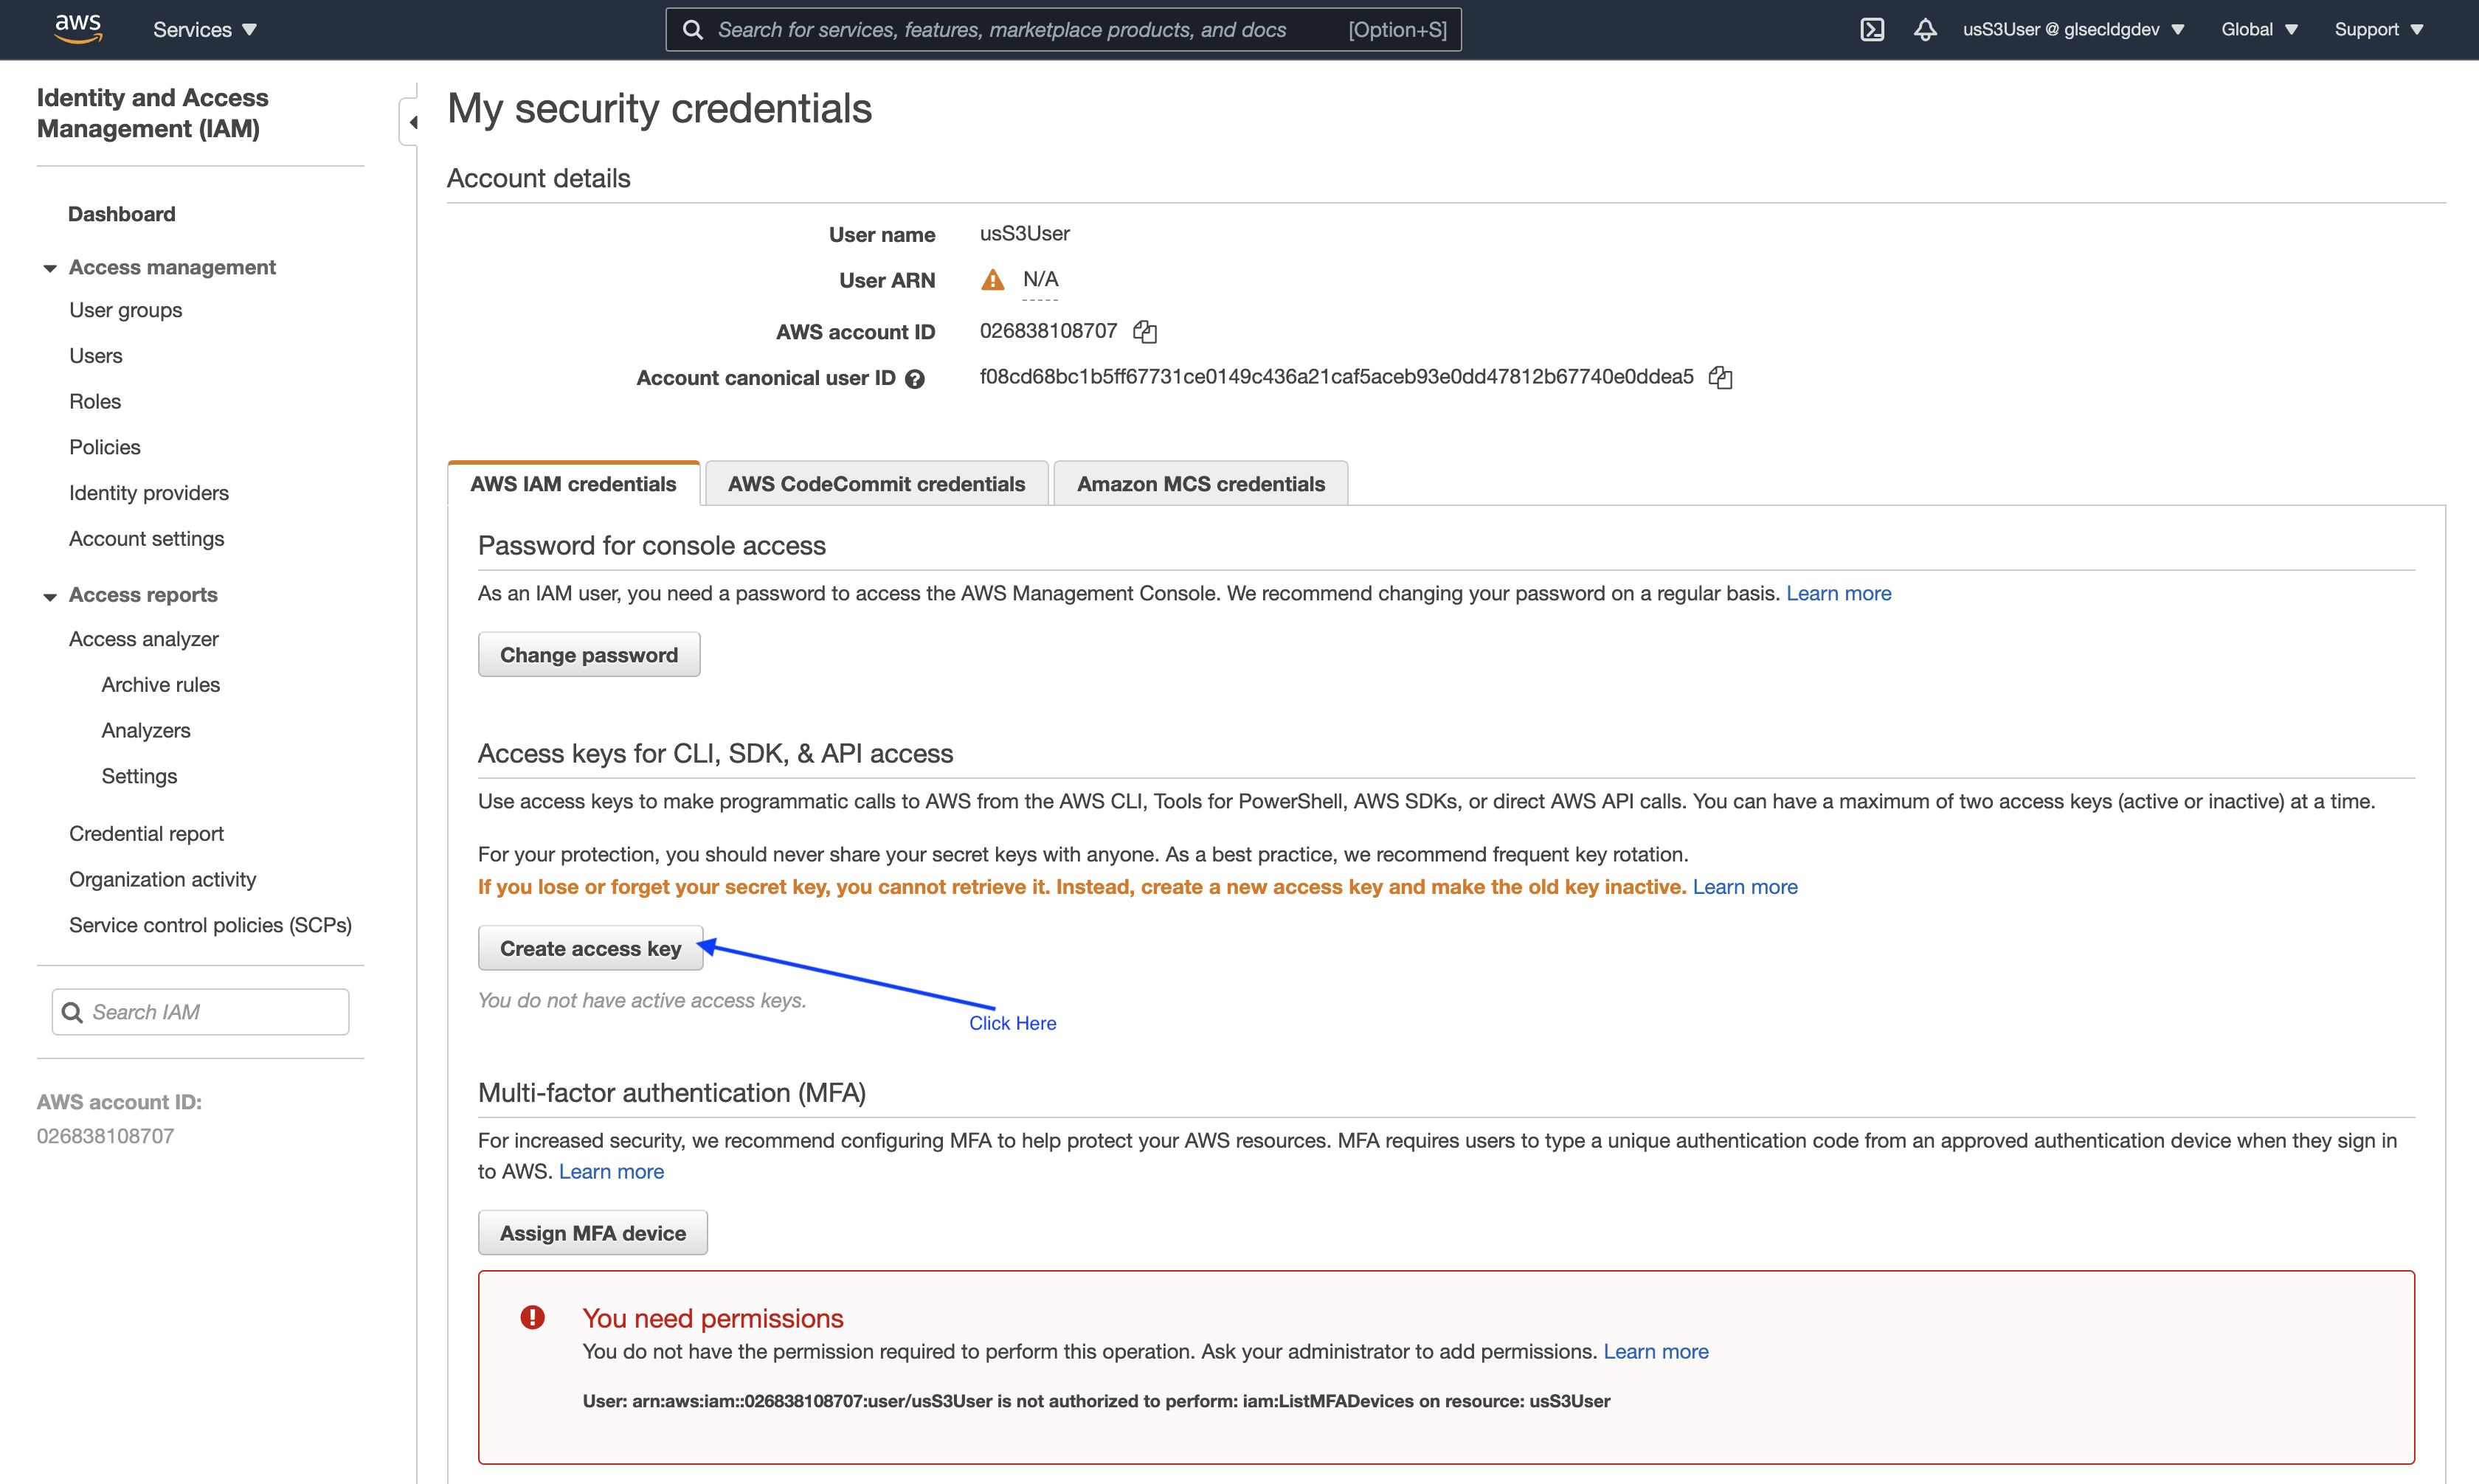Open the CloudShell terminal icon
The image size is (2479, 1484).
tap(1872, 30)
